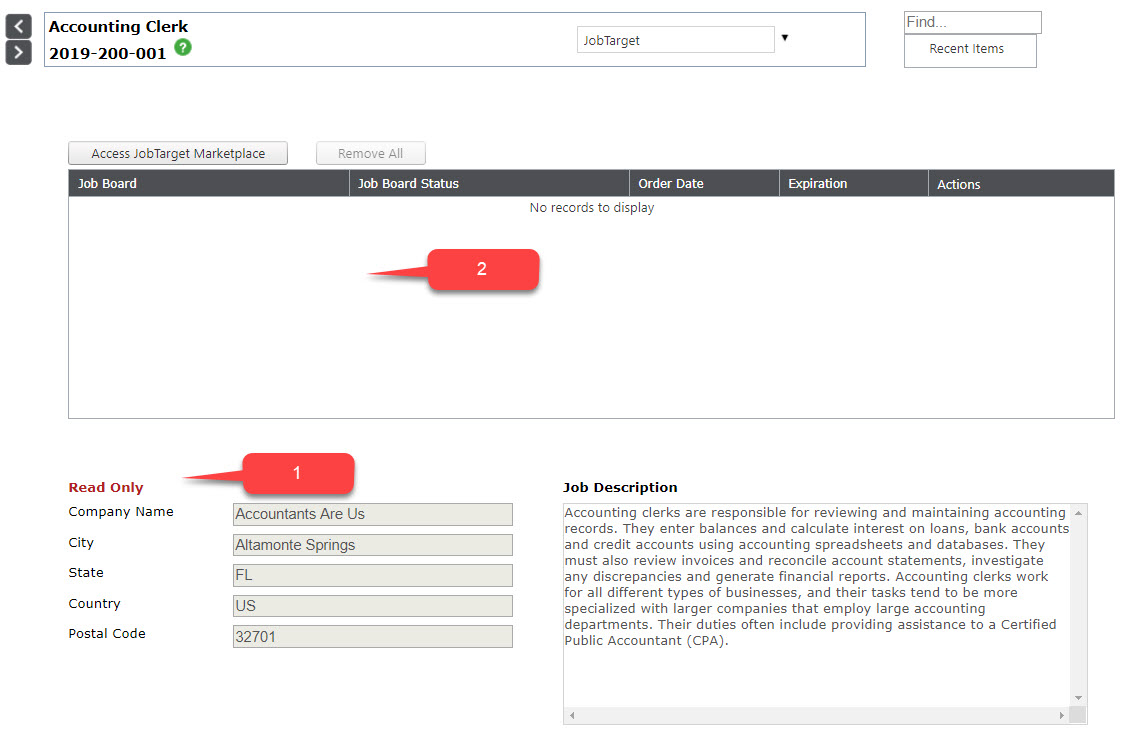Click the JobTarget combo box field
Image resolution: width=1127 pixels, height=743 pixels.
pos(675,40)
